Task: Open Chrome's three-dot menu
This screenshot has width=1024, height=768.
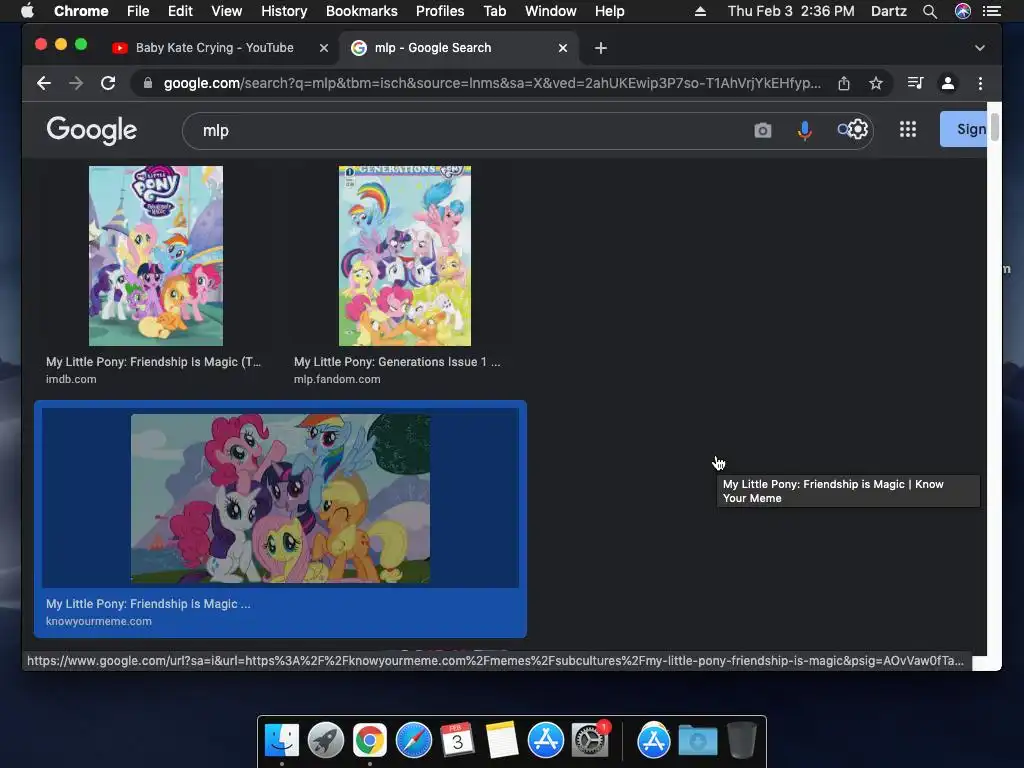Action: pos(980,83)
